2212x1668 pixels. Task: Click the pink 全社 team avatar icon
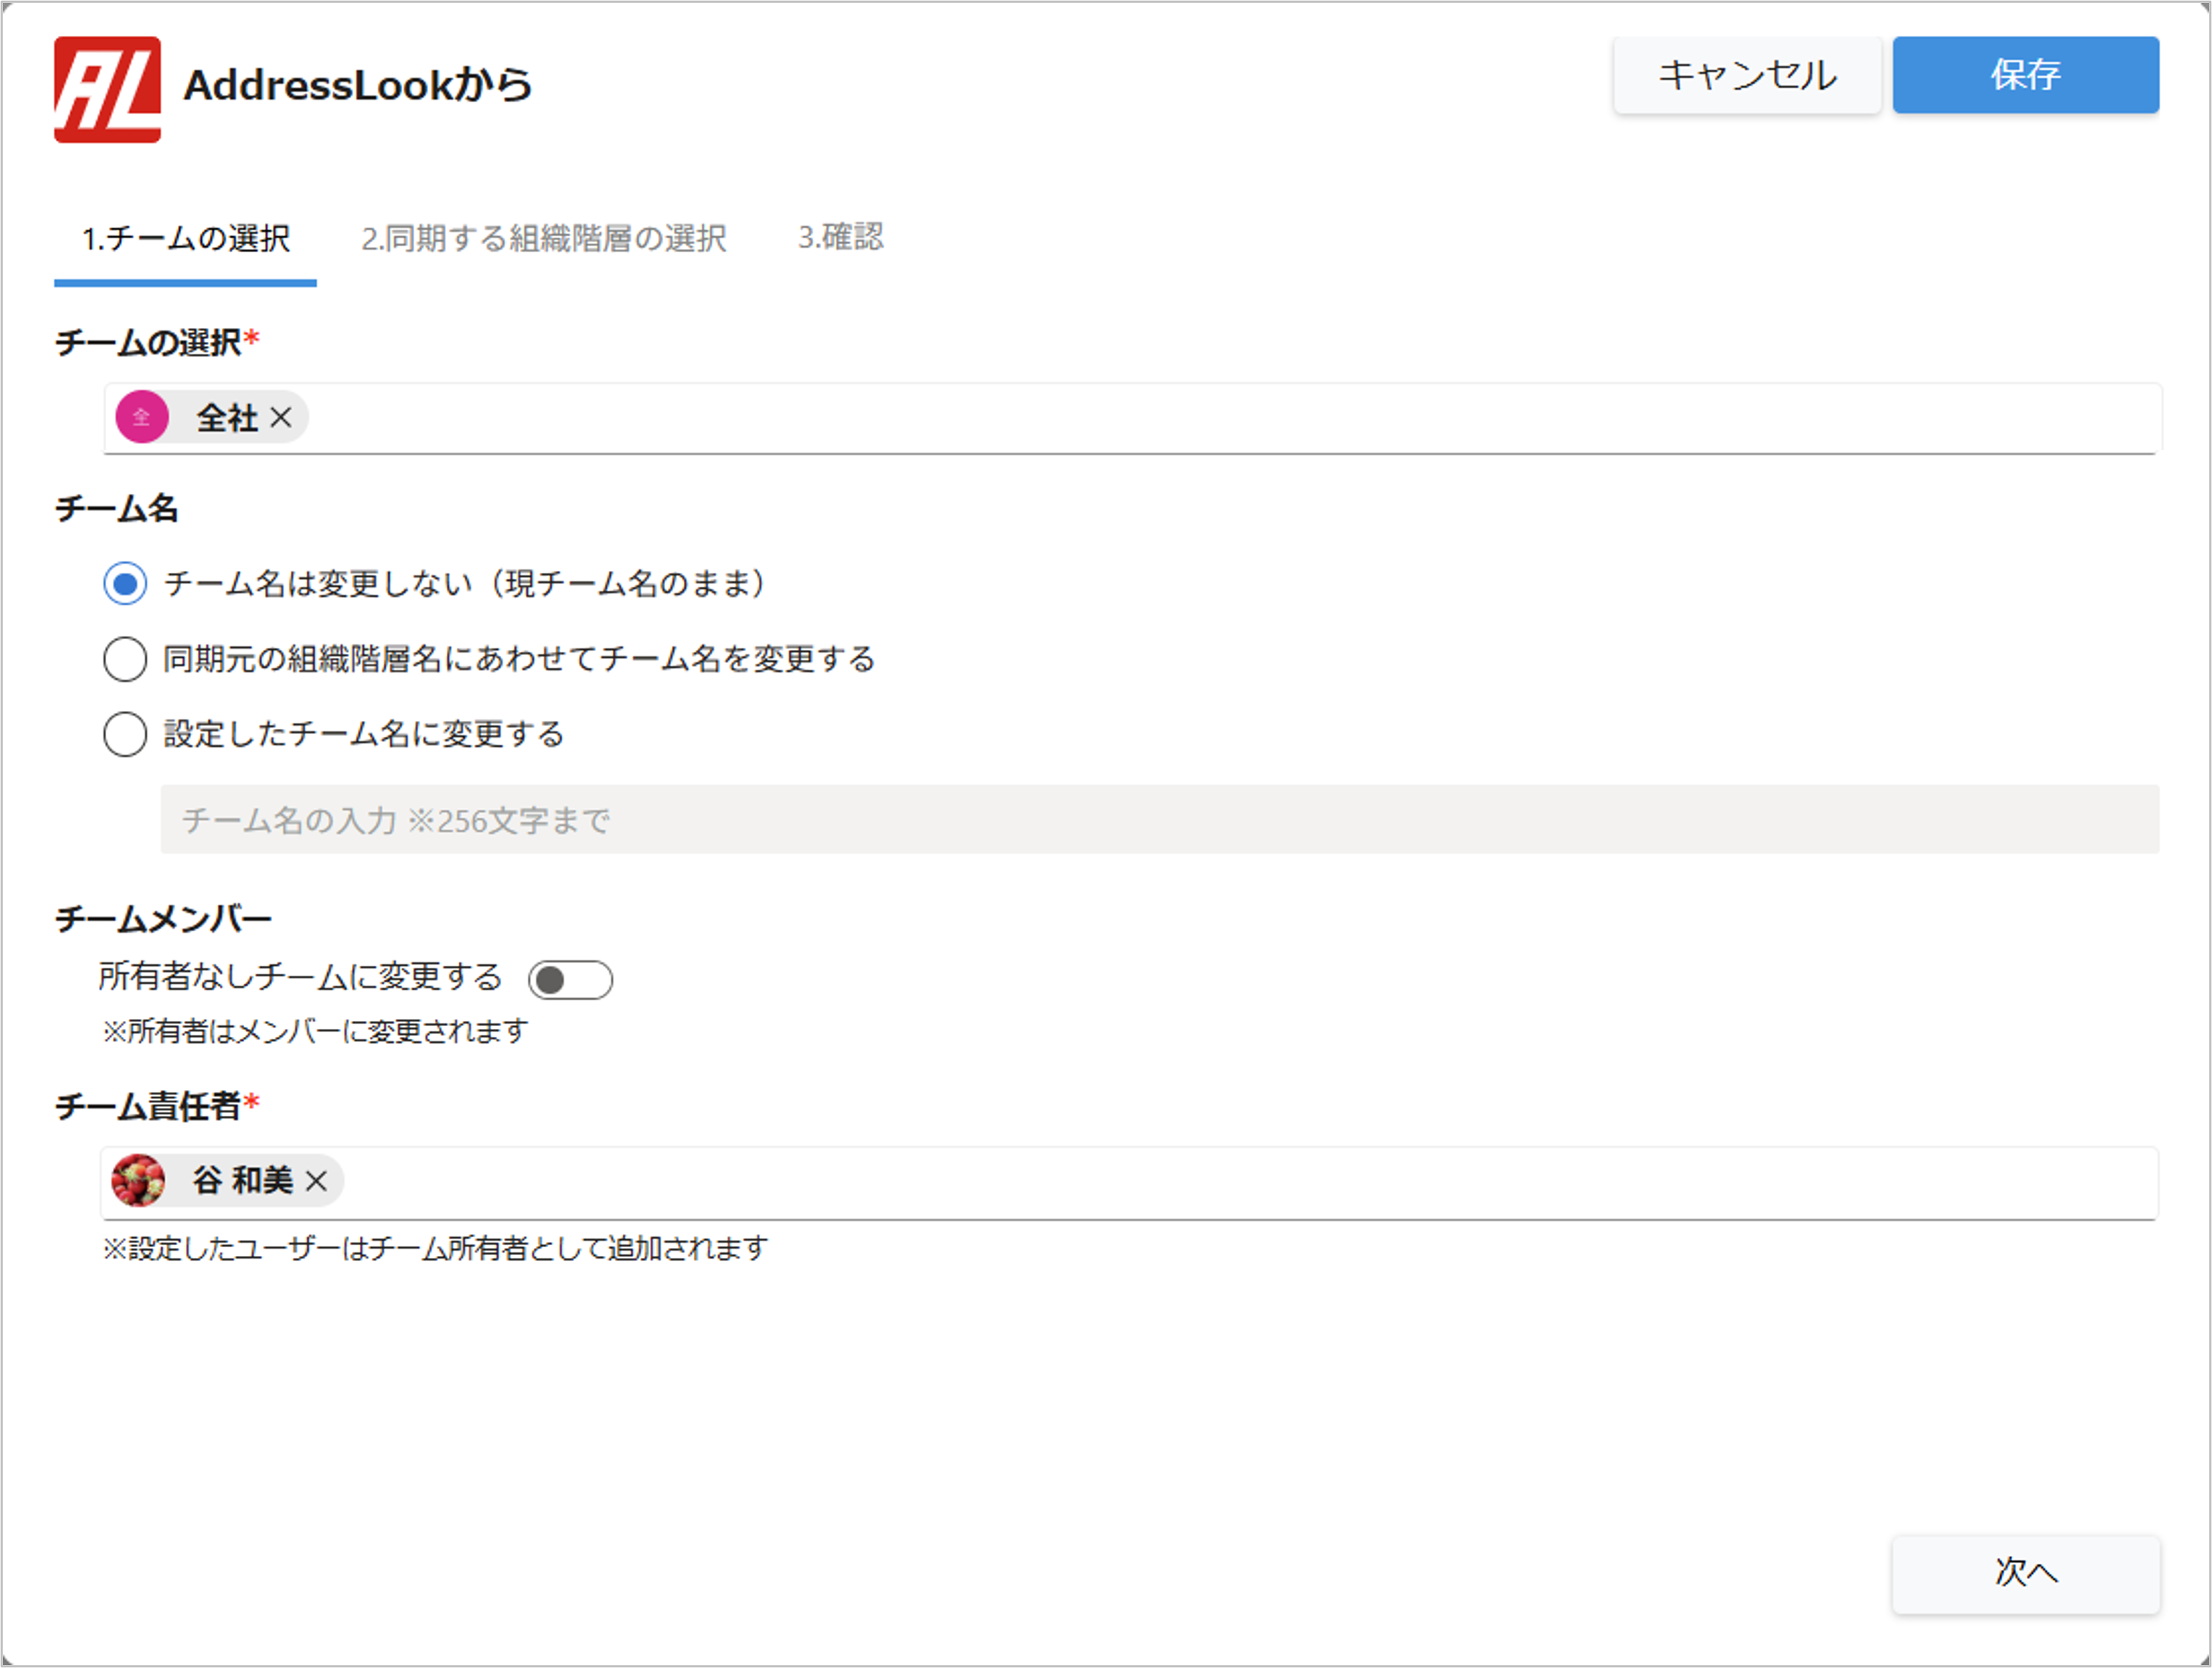coord(142,417)
